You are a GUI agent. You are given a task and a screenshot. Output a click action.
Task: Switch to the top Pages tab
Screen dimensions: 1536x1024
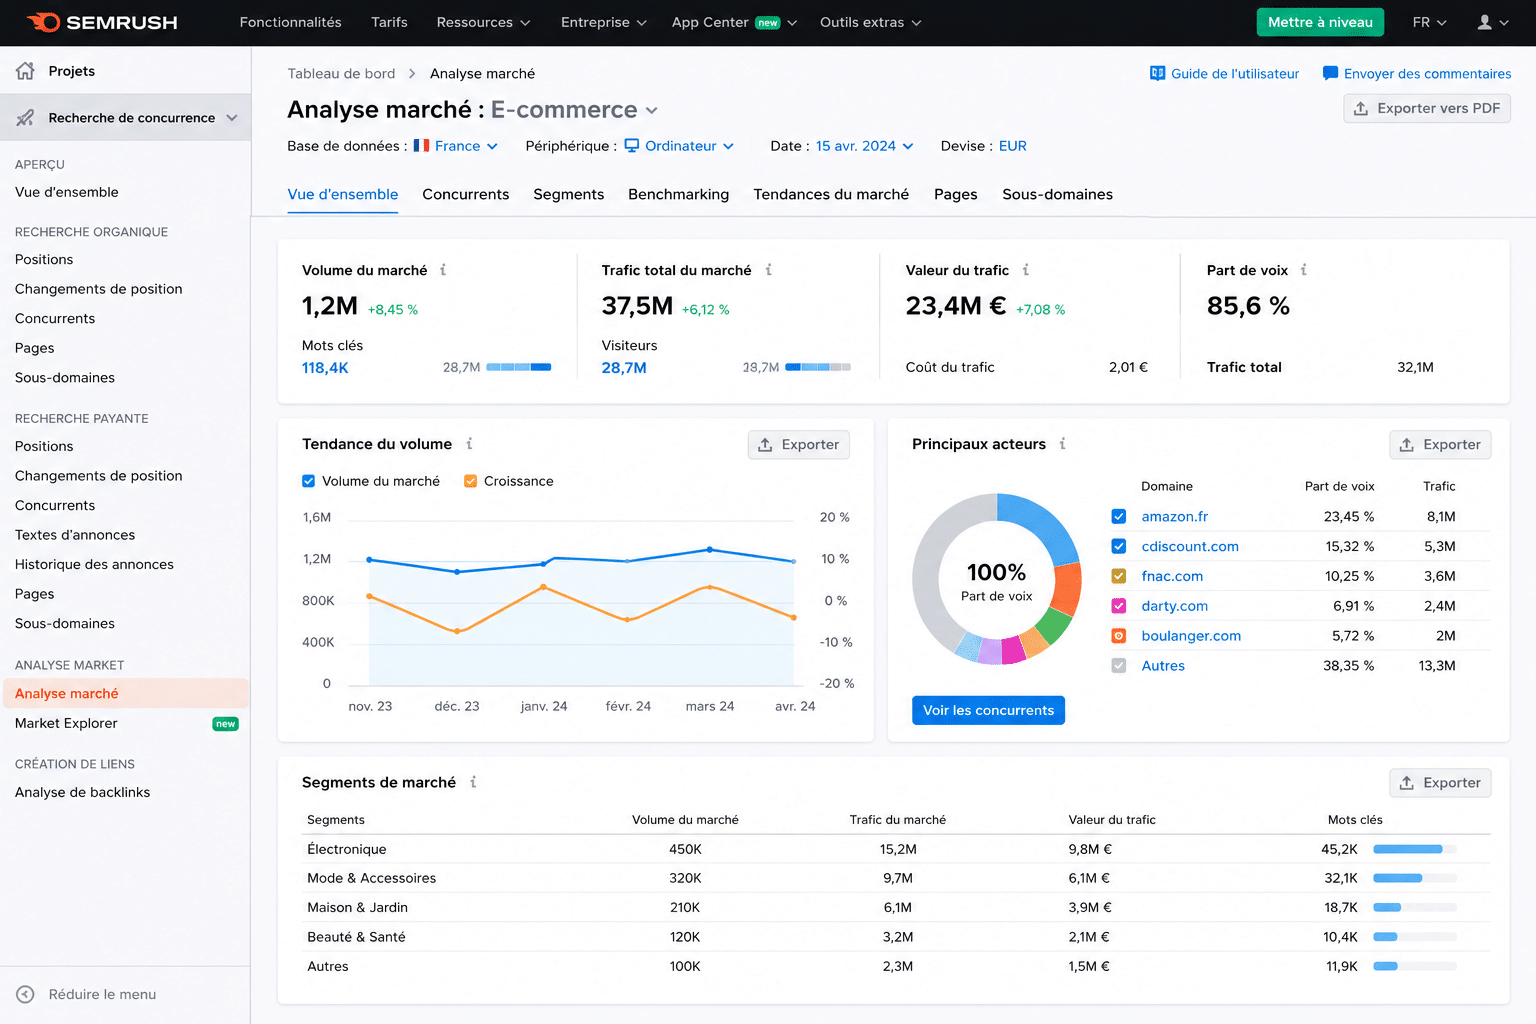click(956, 194)
